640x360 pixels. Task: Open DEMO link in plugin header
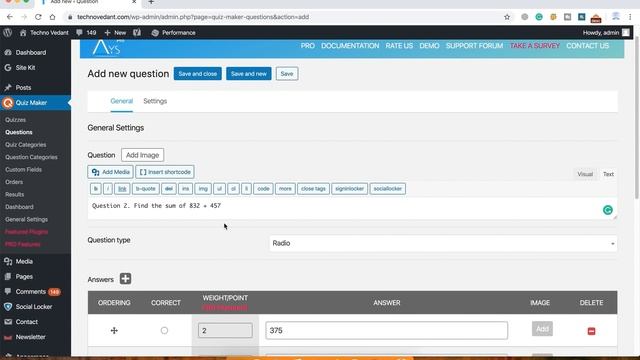point(429,46)
